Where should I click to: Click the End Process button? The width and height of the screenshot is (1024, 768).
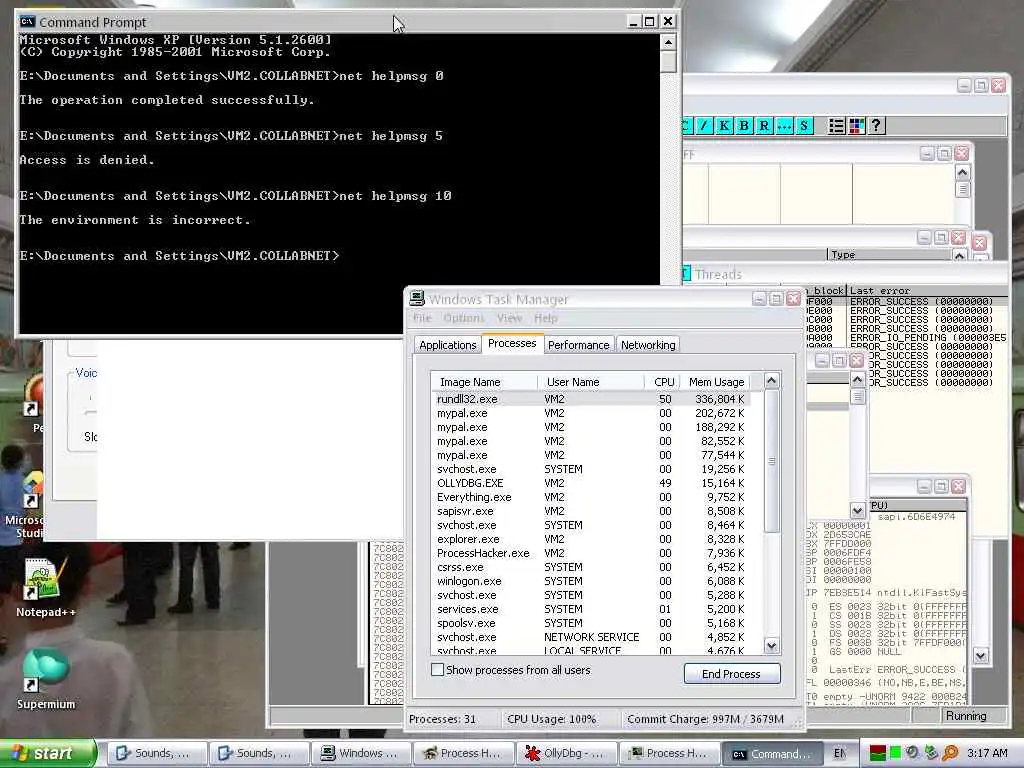coord(731,673)
